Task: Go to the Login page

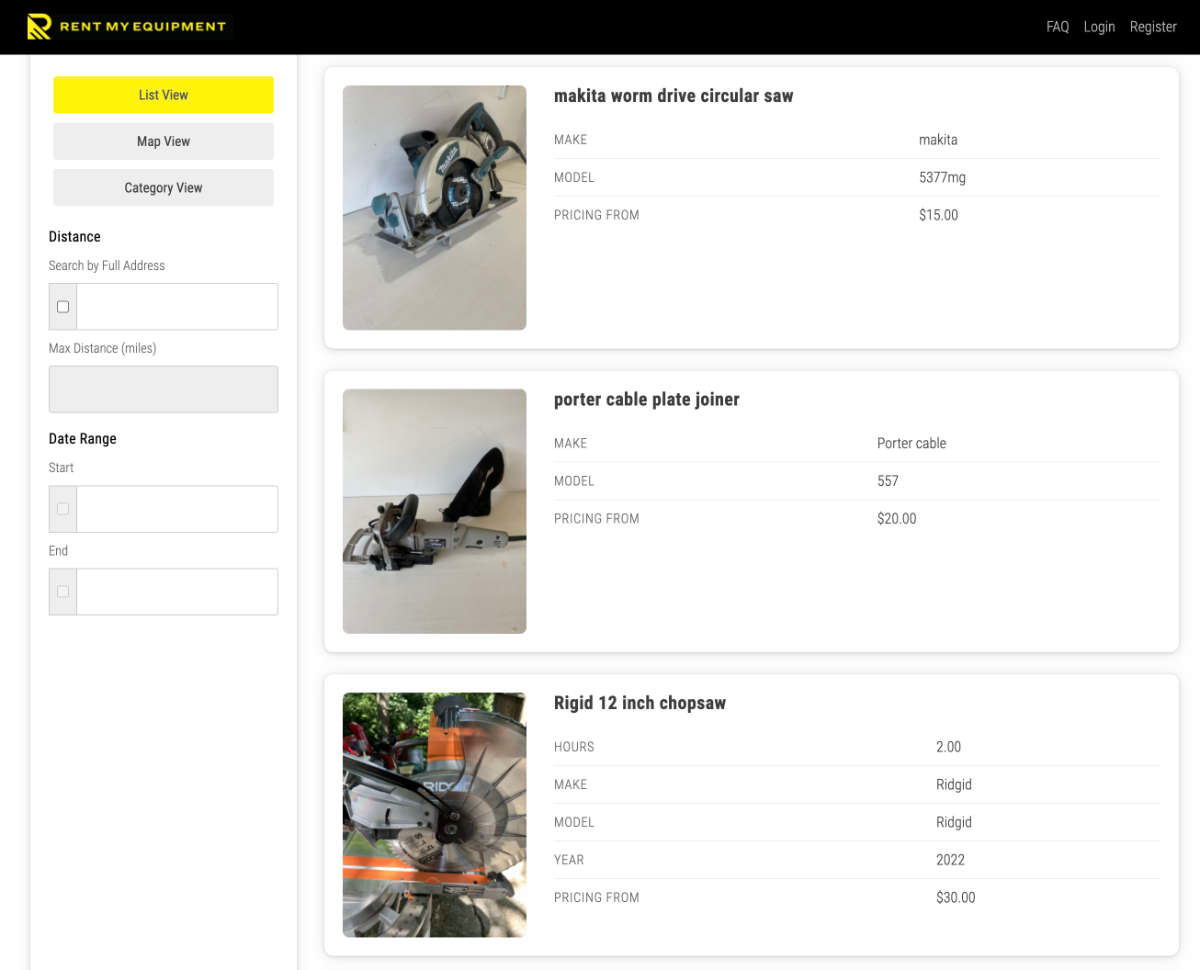Action: point(1099,27)
